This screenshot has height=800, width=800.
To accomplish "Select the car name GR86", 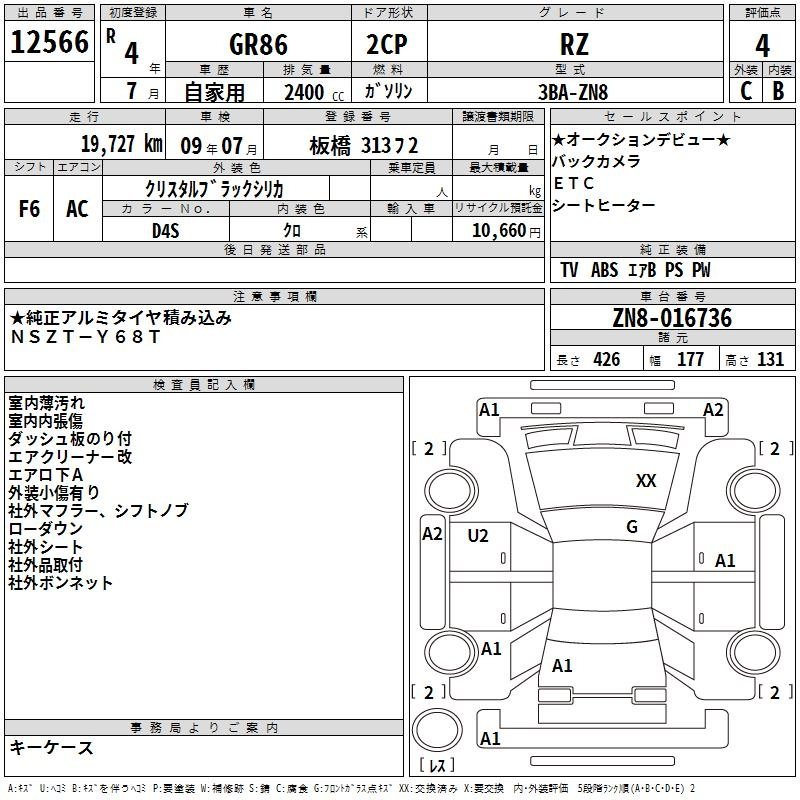I will (257, 44).
